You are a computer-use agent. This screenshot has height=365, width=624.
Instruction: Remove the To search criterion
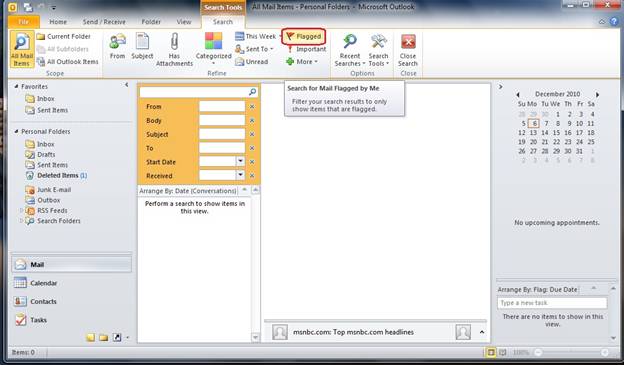tap(252, 148)
